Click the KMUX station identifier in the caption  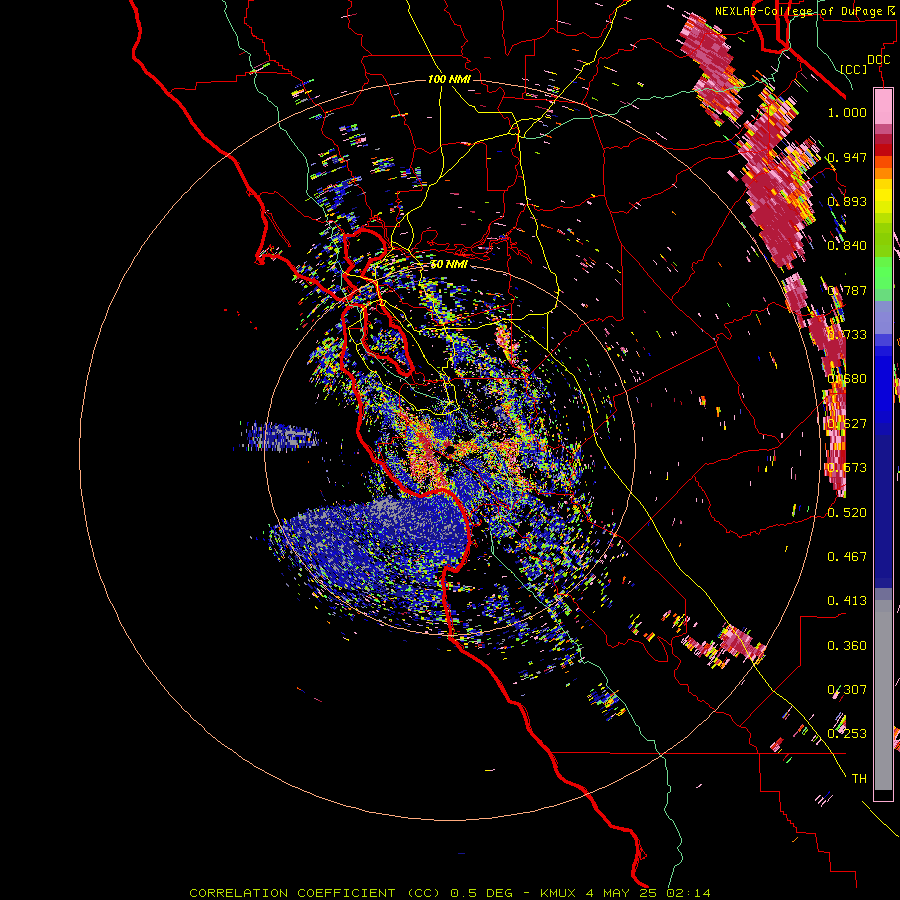(x=558, y=893)
